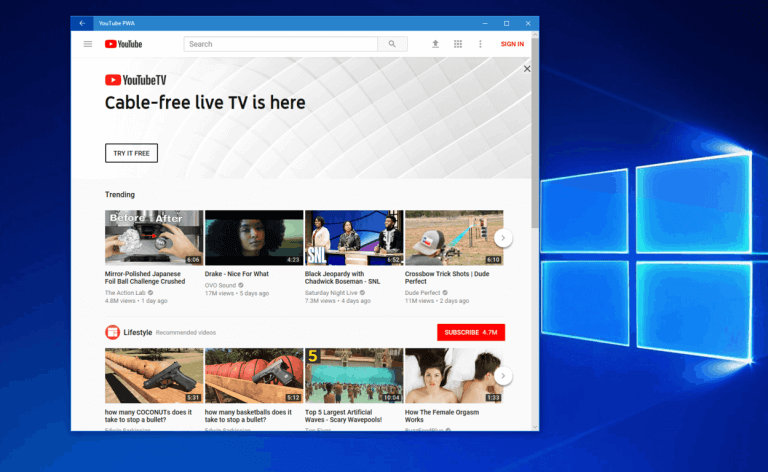The image size is (768, 472).
Task: Open the basketballs bullet video thumbnail
Action: [254, 376]
